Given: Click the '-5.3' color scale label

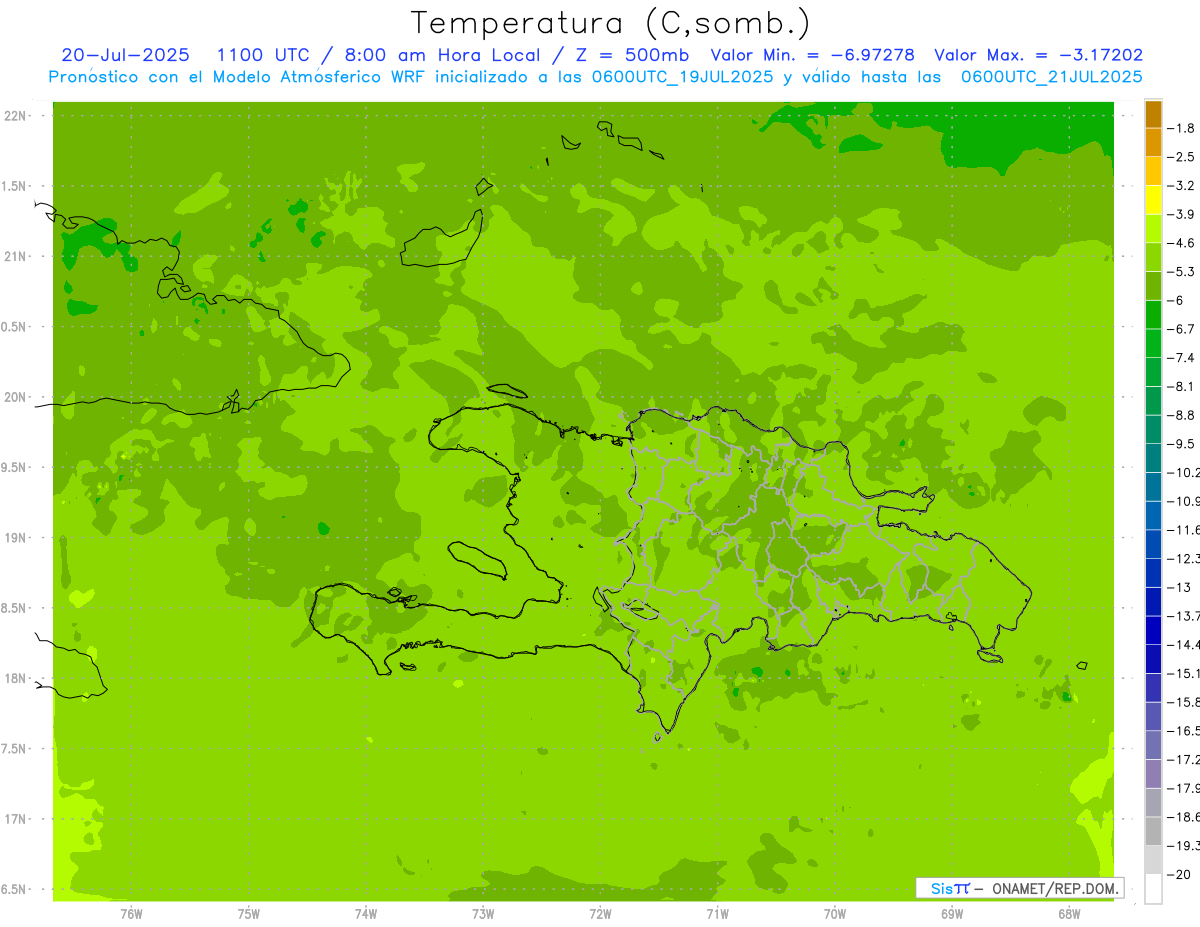Looking at the screenshot, I should click(x=1182, y=271).
